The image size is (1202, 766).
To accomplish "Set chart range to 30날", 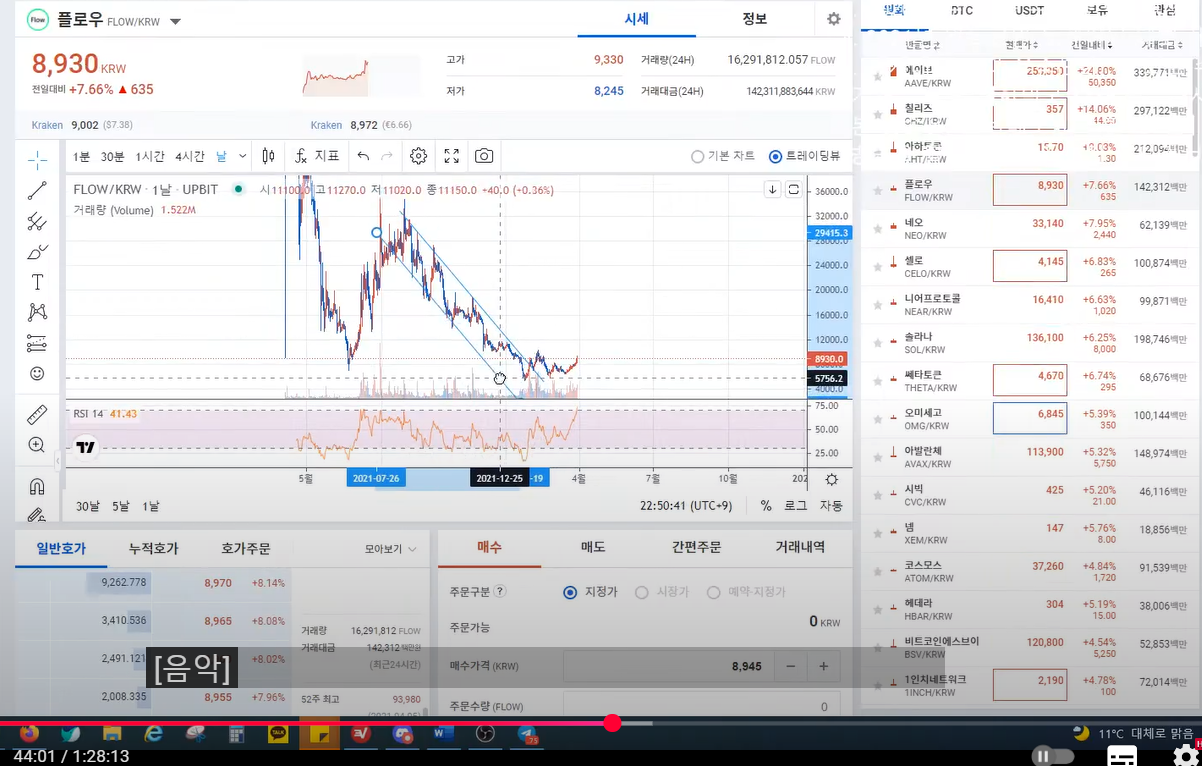I will point(88,506).
